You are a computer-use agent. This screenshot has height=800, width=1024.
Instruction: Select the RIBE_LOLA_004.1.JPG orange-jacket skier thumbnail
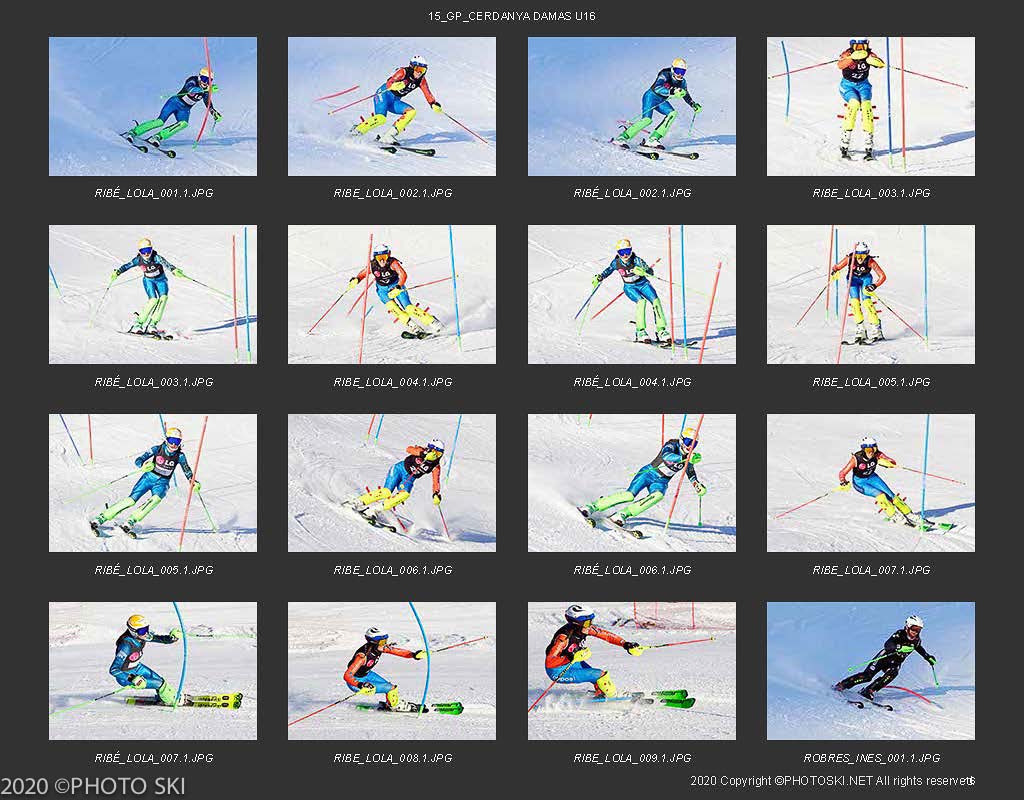coord(392,295)
